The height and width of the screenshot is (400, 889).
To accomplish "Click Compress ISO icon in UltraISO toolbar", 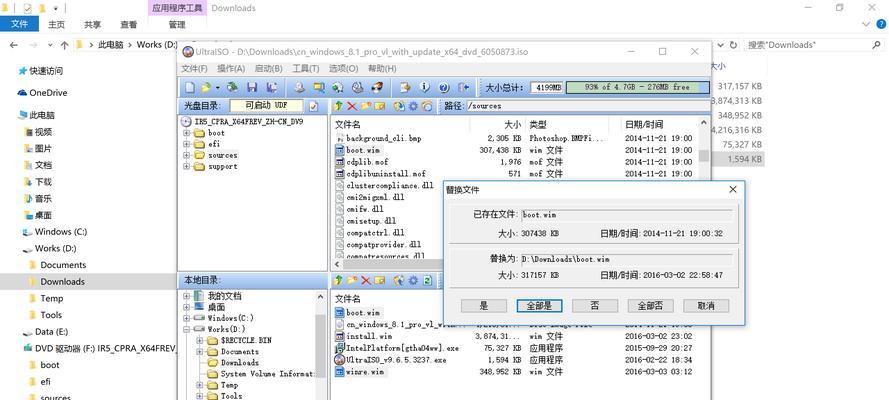I will [x=319, y=87].
